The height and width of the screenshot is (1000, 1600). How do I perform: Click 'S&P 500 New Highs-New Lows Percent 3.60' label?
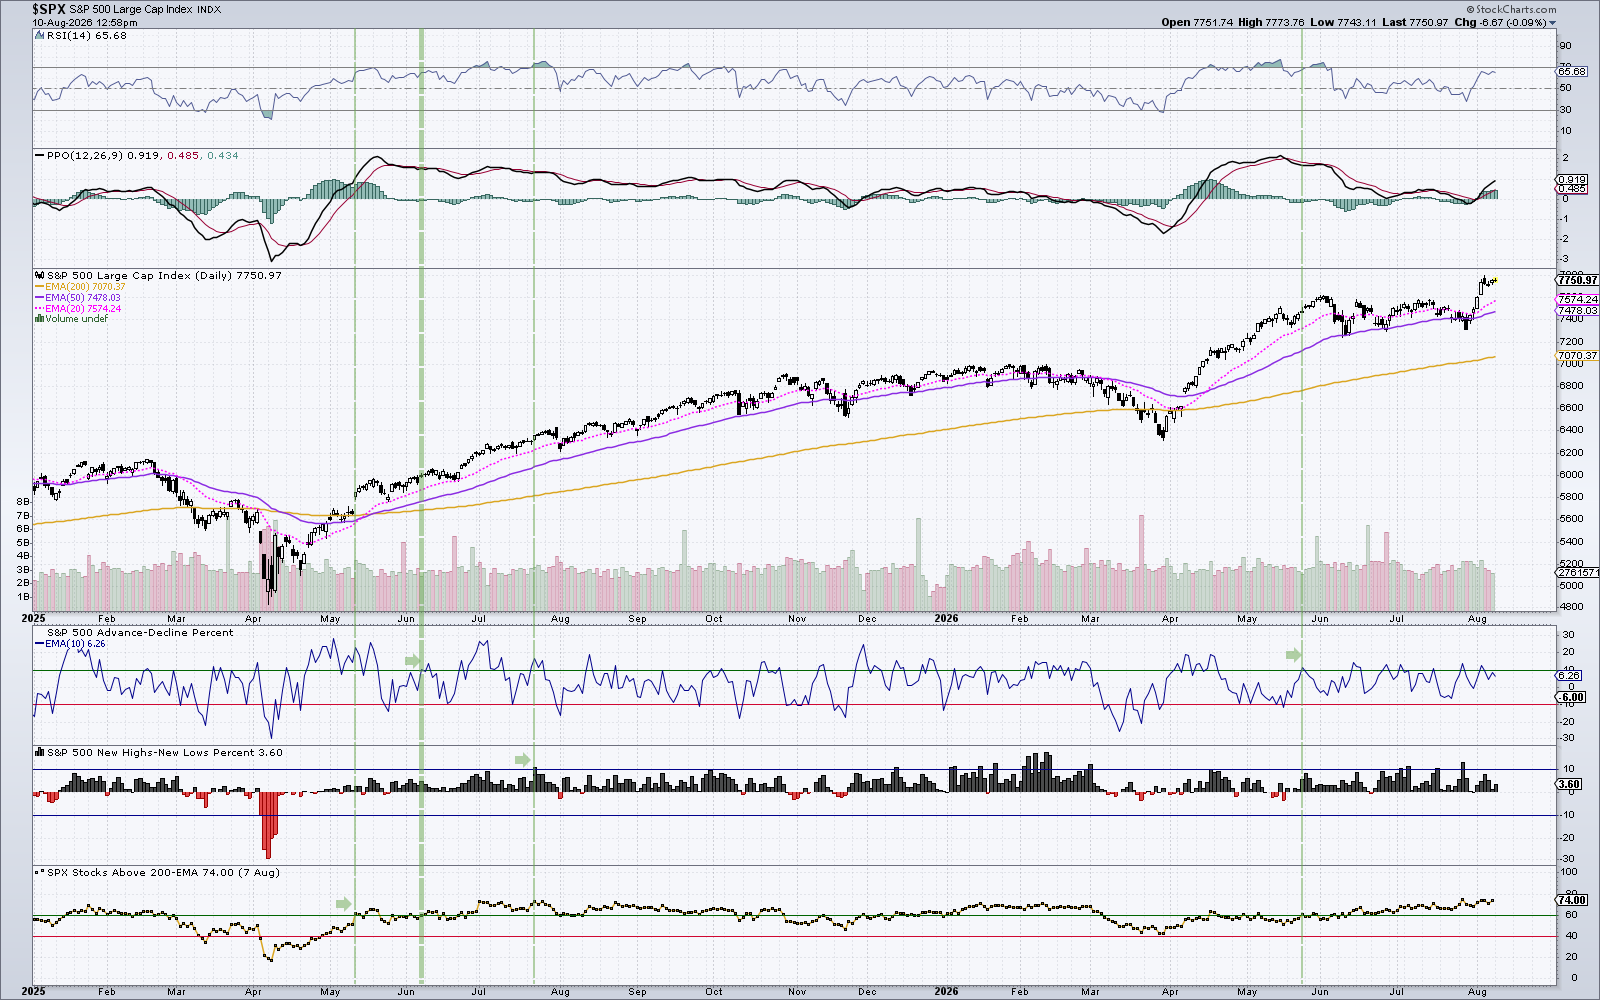click(x=165, y=753)
